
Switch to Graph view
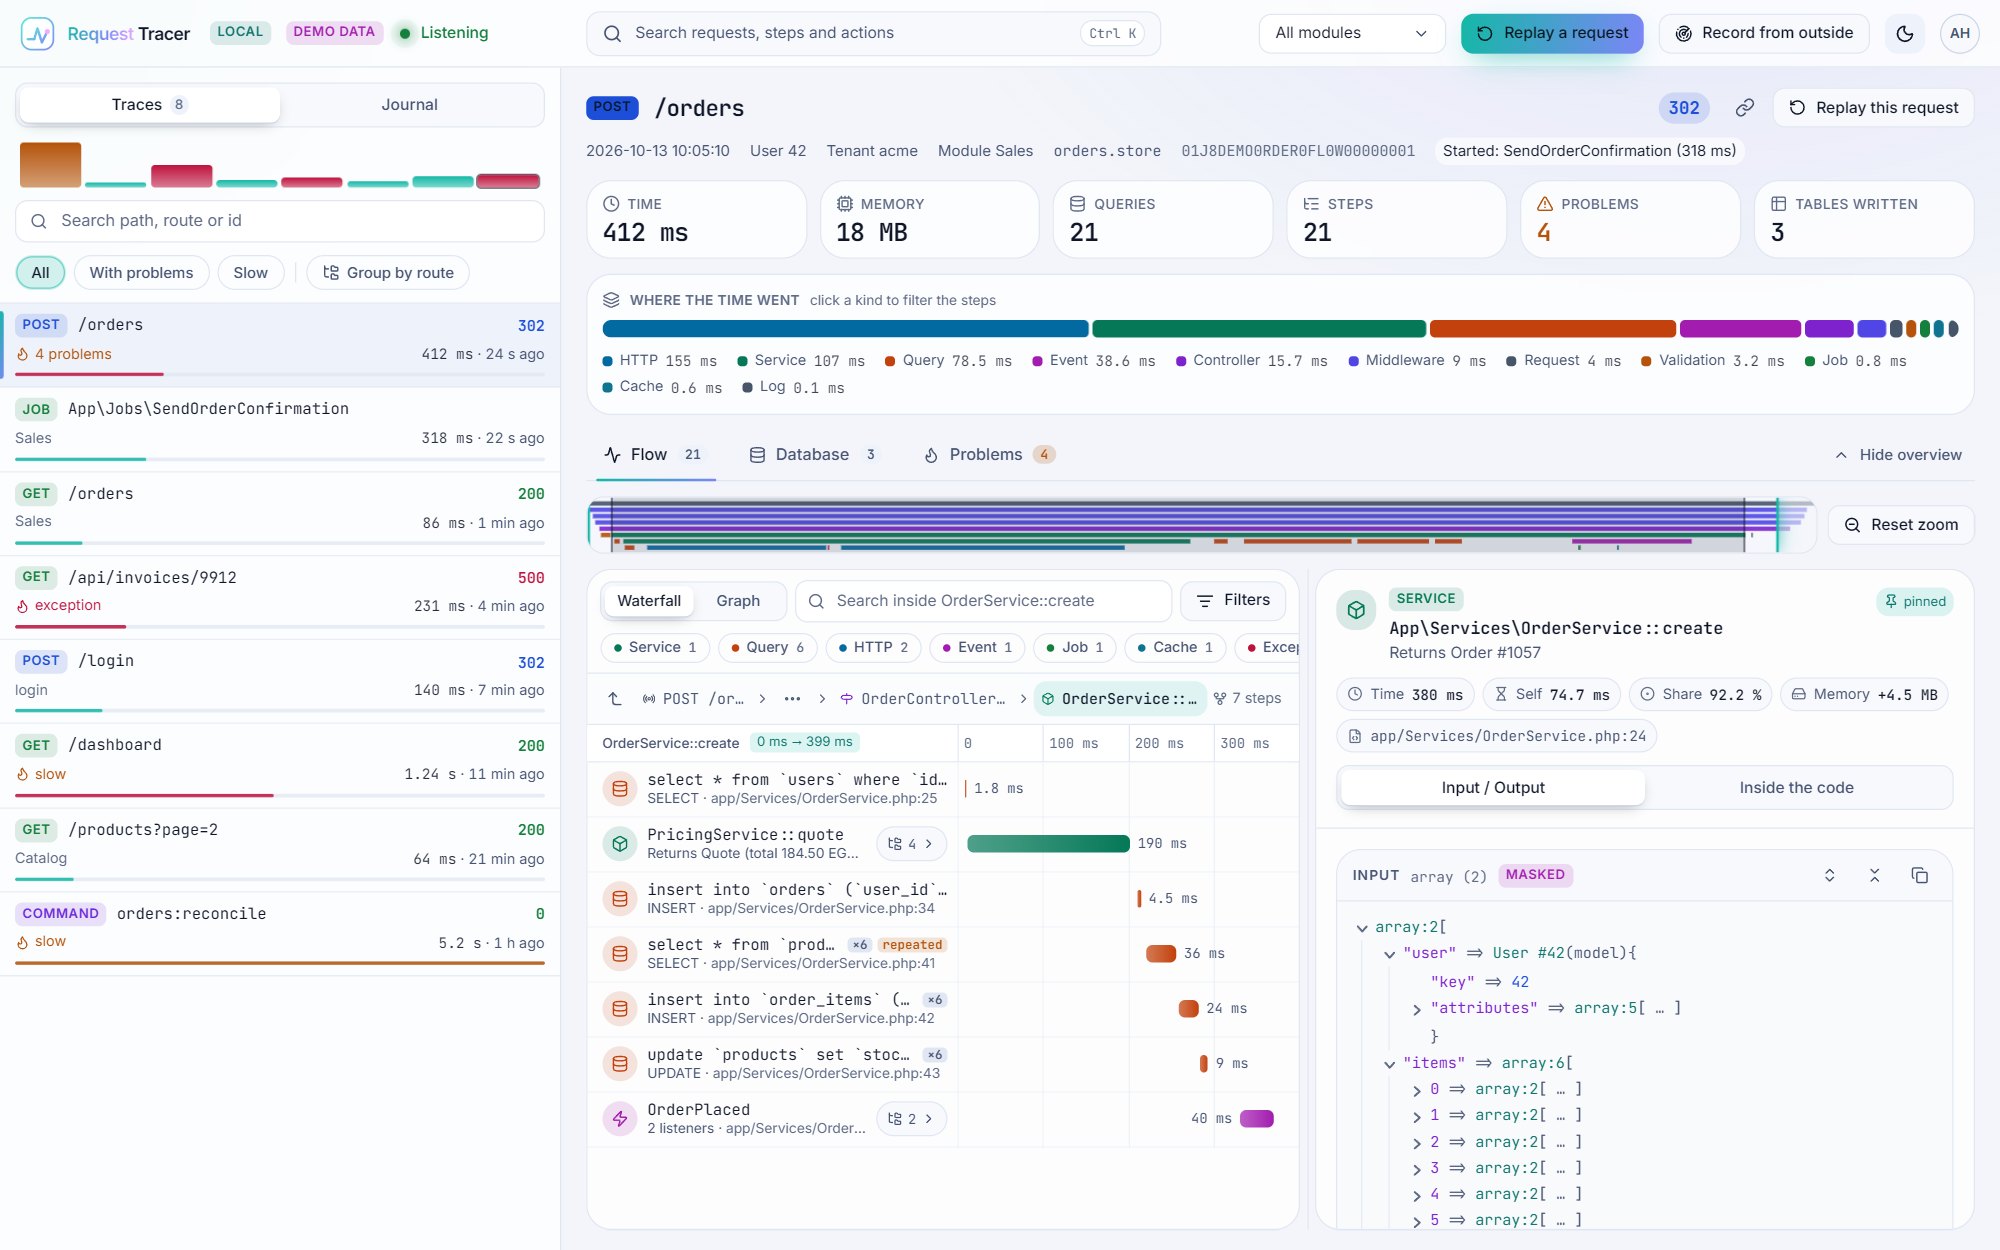coord(738,601)
